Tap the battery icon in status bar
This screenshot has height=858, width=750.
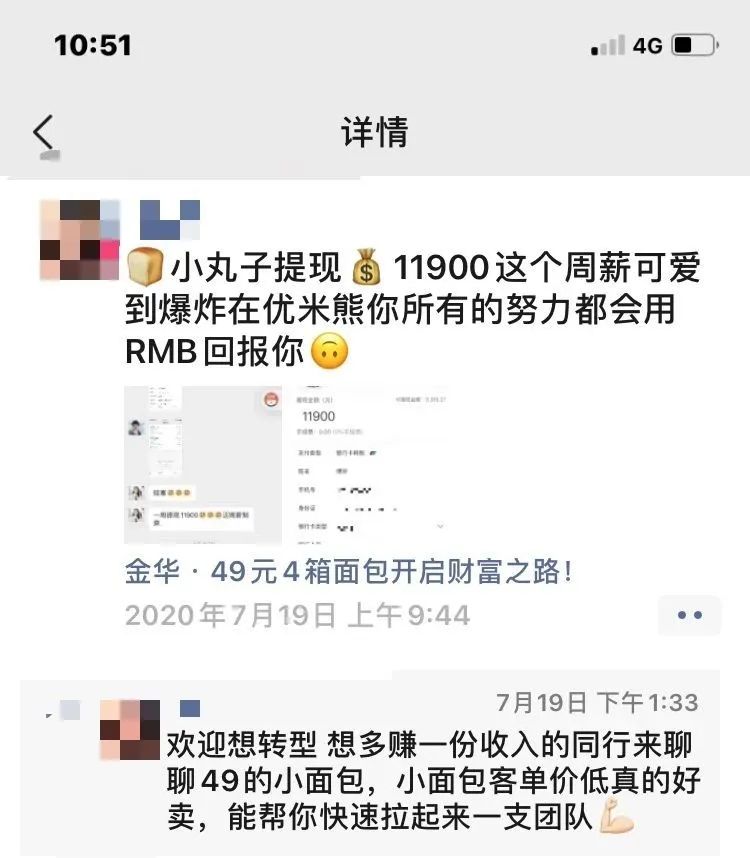pyautogui.click(x=695, y=45)
